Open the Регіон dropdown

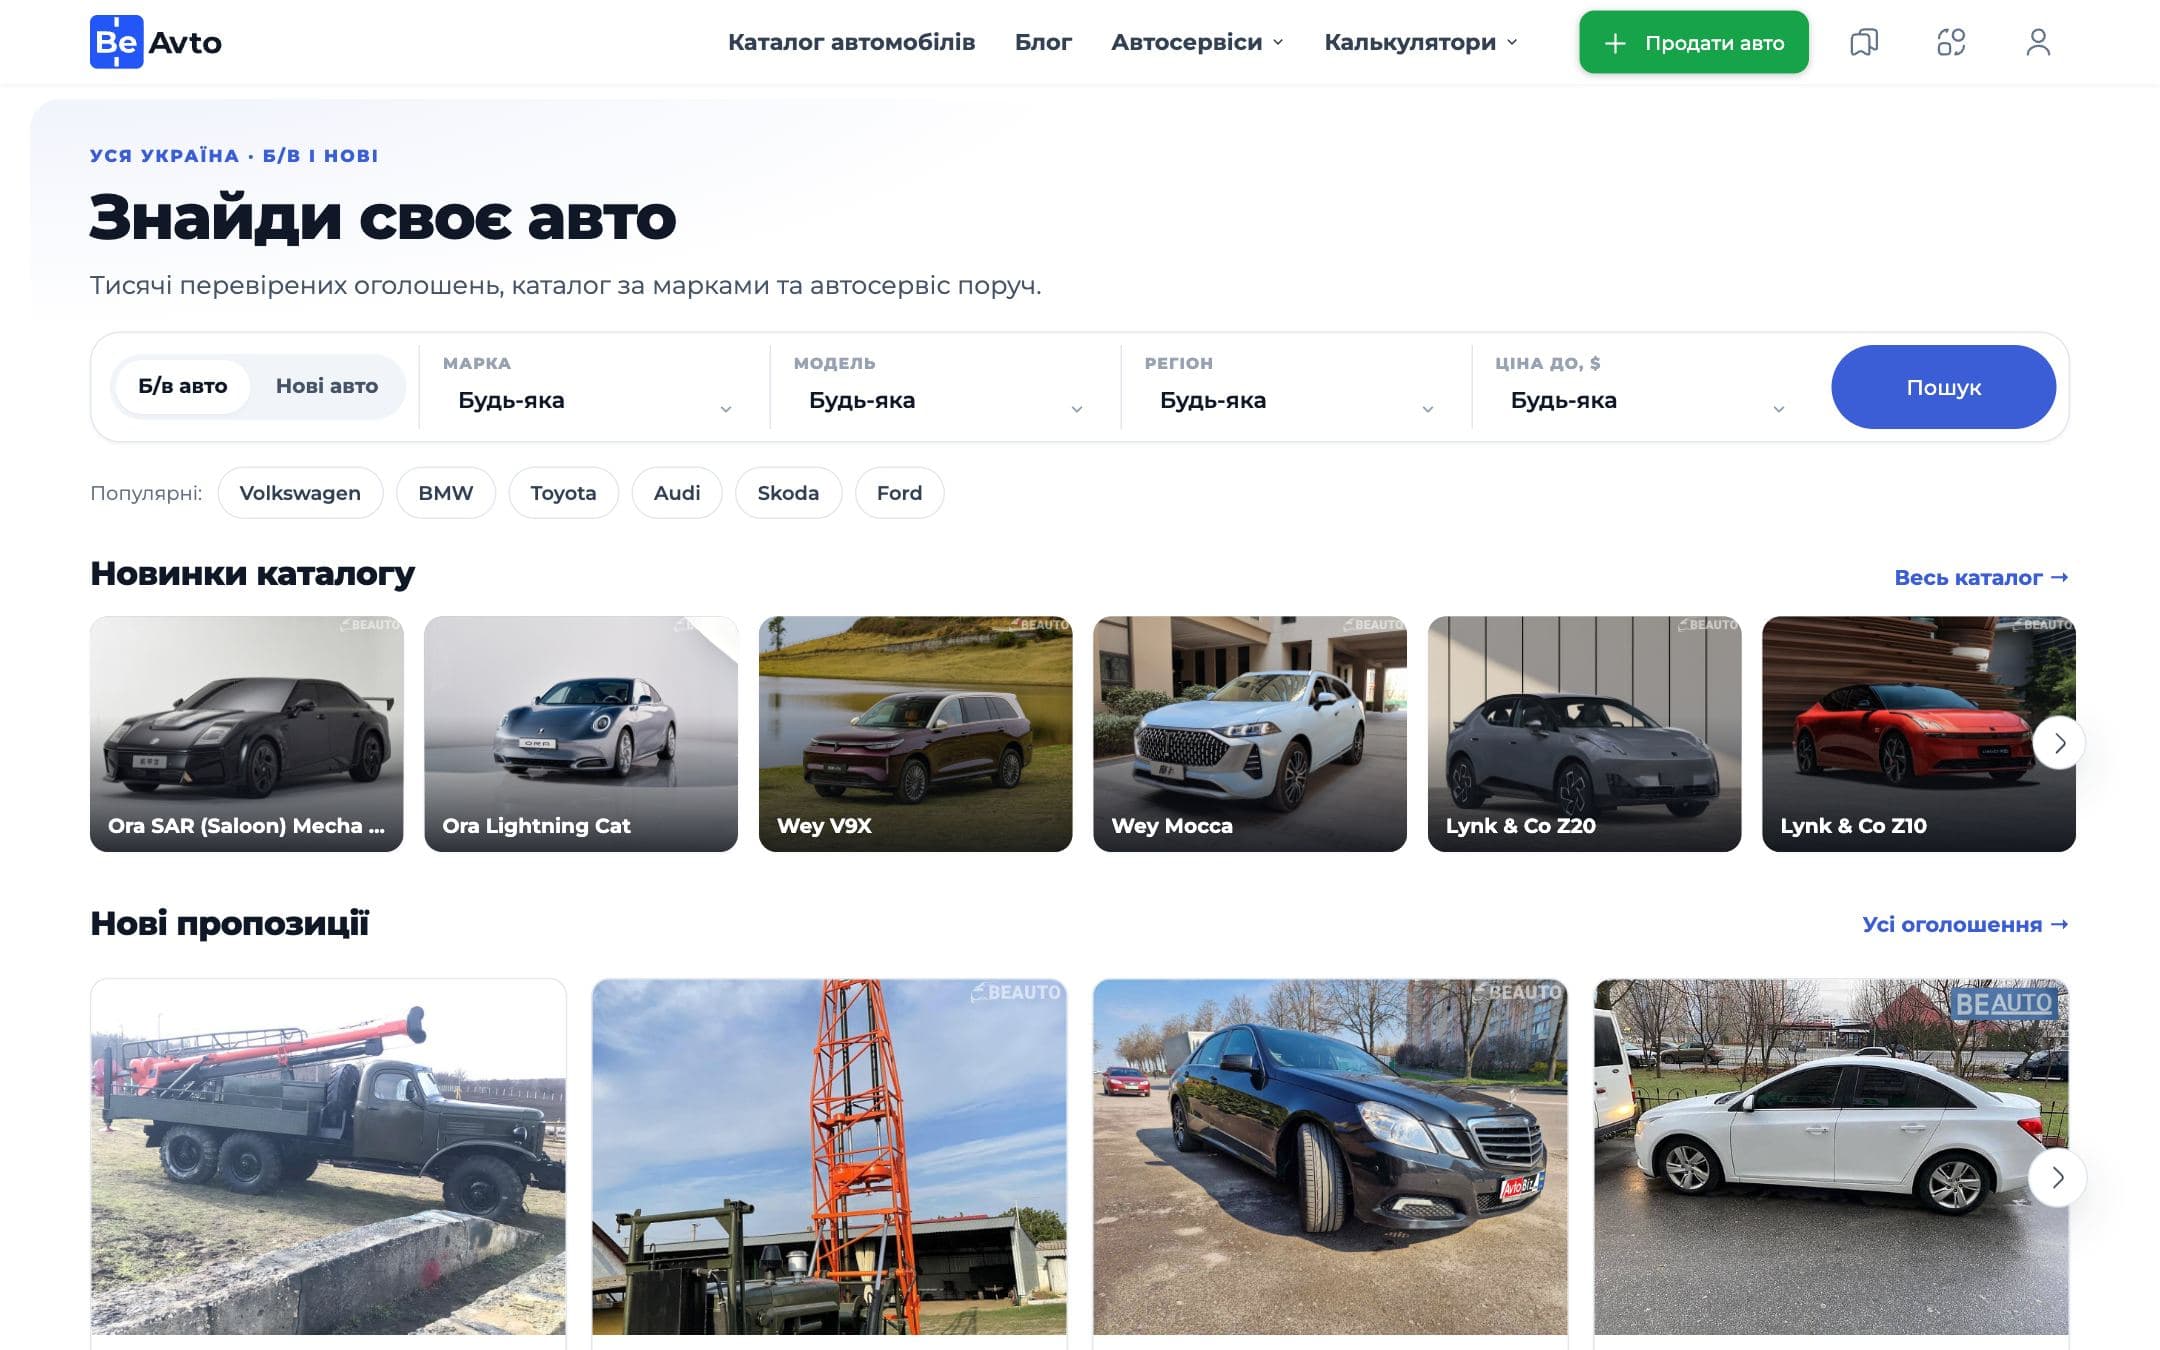tap(1296, 387)
